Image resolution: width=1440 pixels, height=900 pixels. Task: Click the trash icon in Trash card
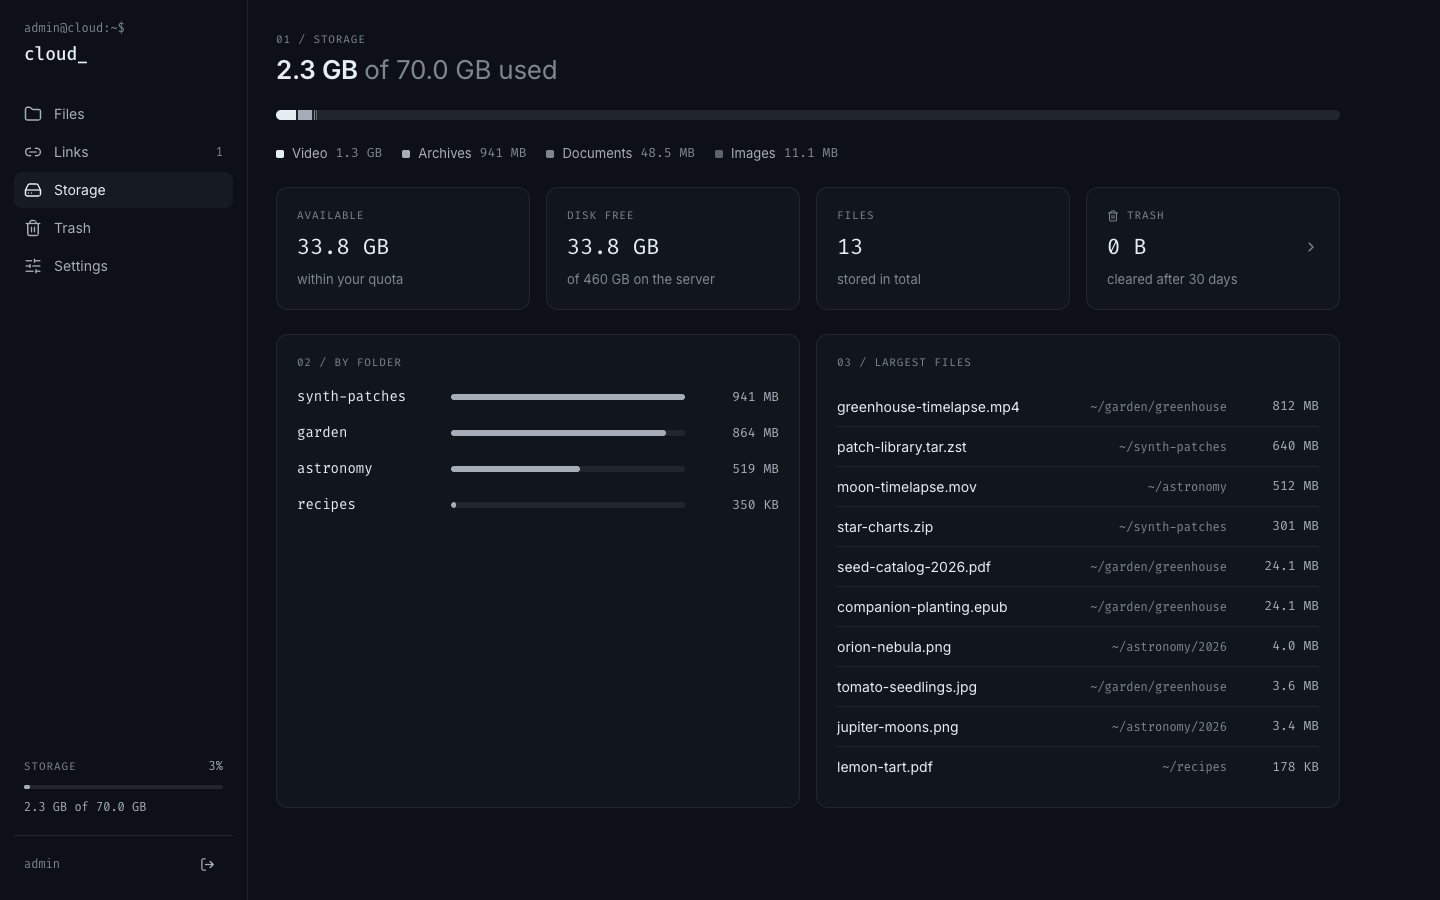(x=1113, y=216)
